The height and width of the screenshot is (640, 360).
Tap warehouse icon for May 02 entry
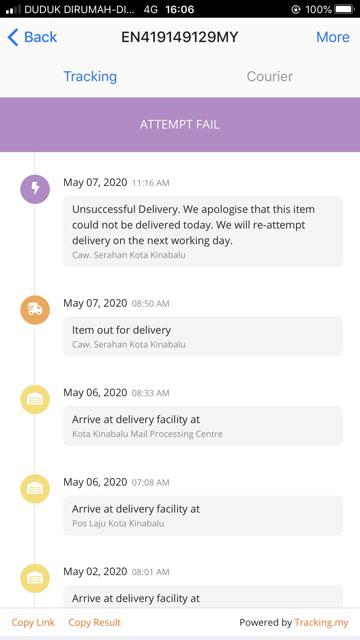(x=35, y=578)
